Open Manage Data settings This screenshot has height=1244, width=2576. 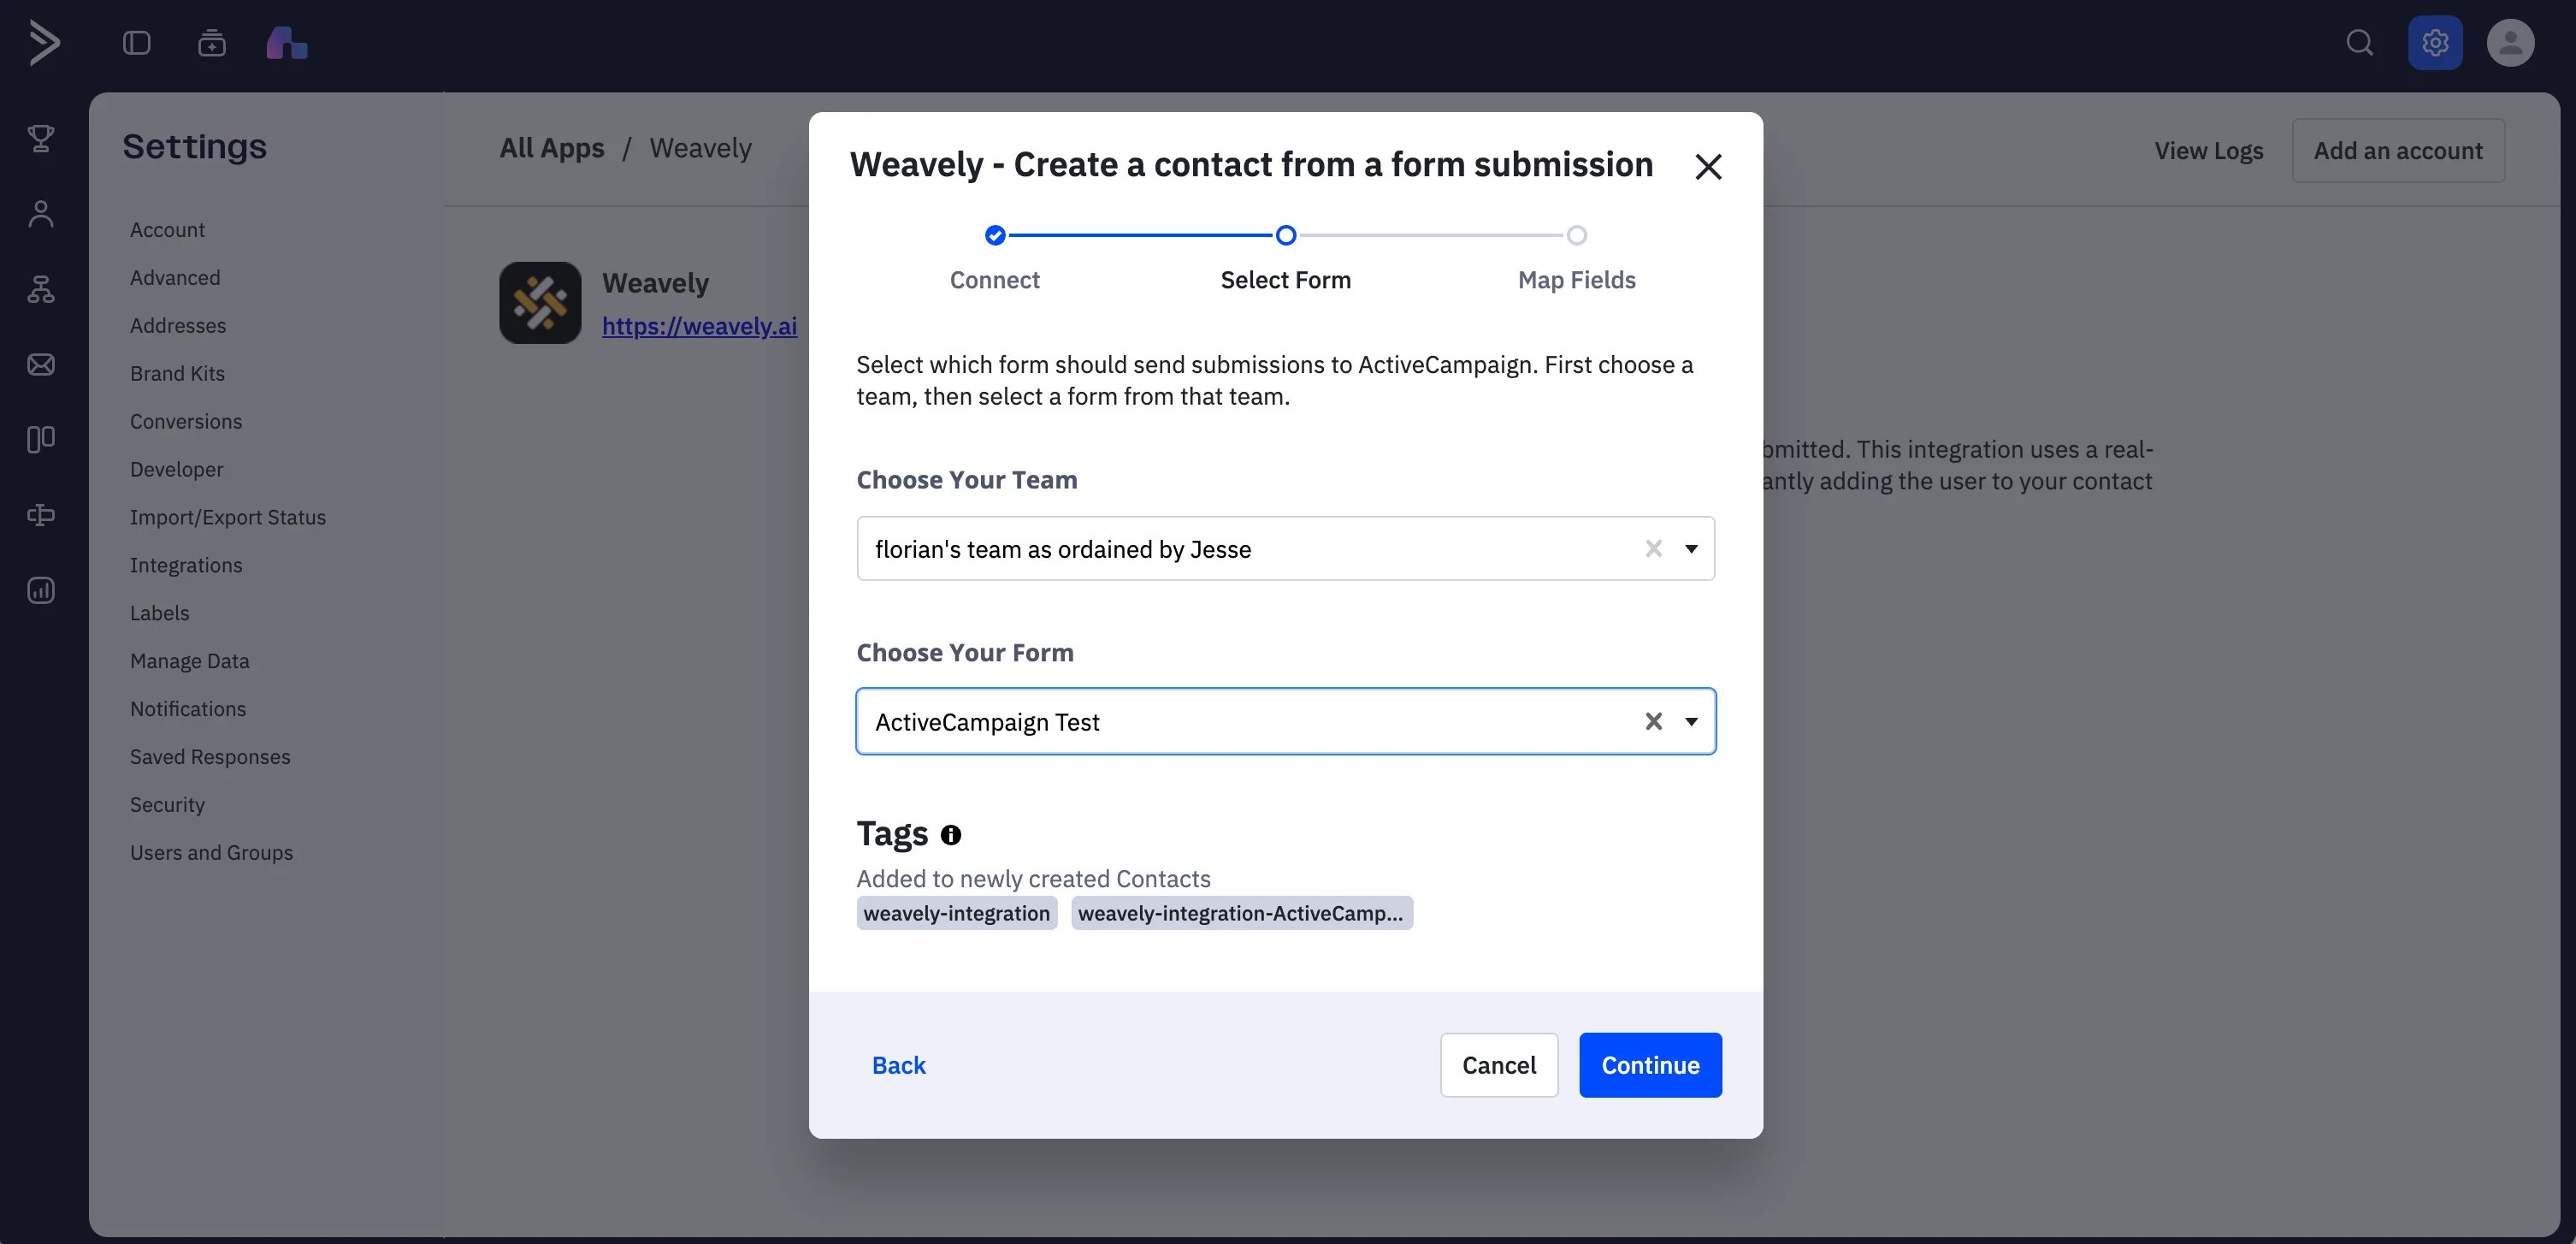(189, 661)
